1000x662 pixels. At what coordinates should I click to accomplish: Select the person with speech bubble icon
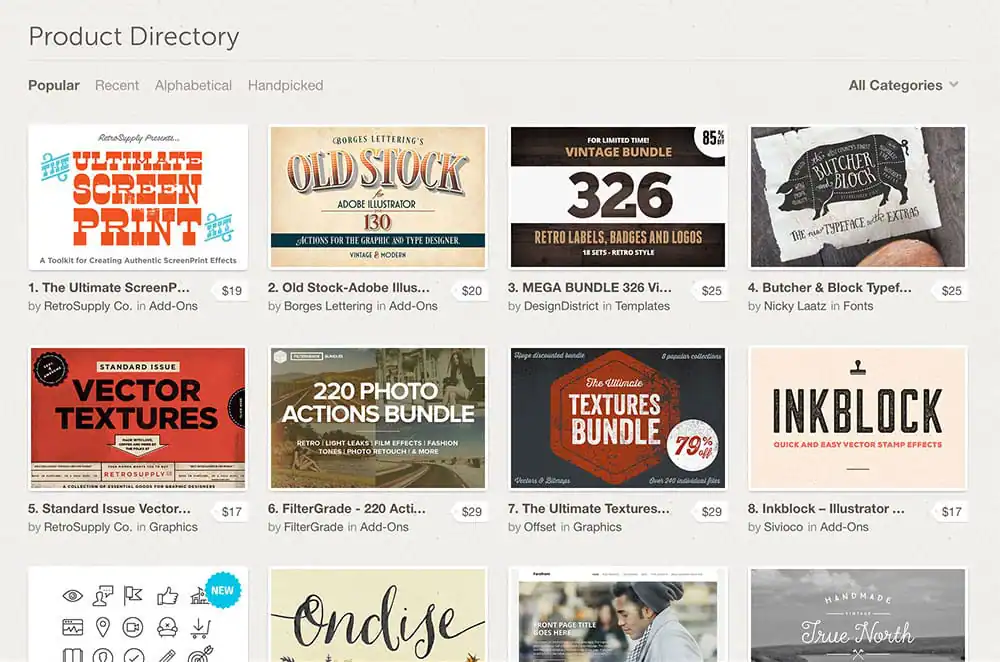[102, 596]
